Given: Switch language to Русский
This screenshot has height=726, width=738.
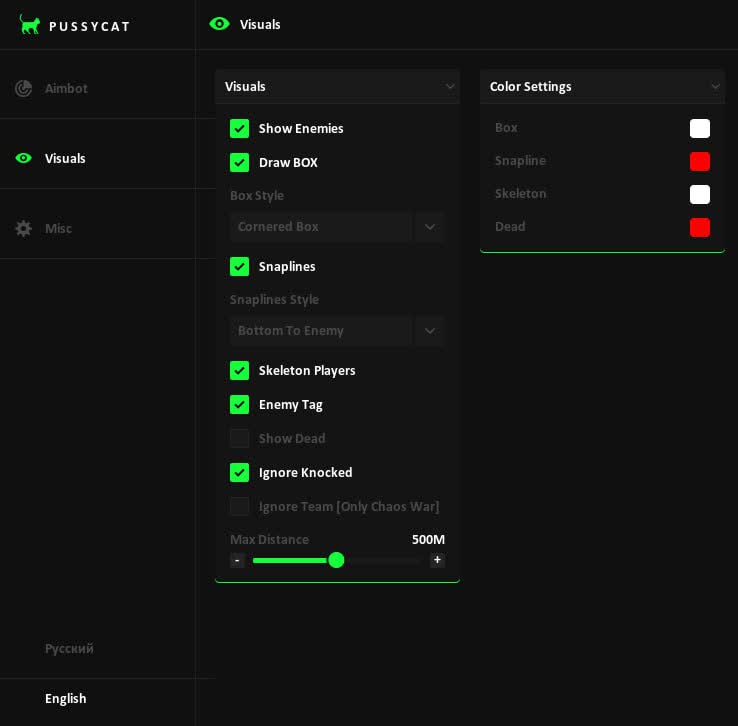Looking at the screenshot, I should point(69,648).
